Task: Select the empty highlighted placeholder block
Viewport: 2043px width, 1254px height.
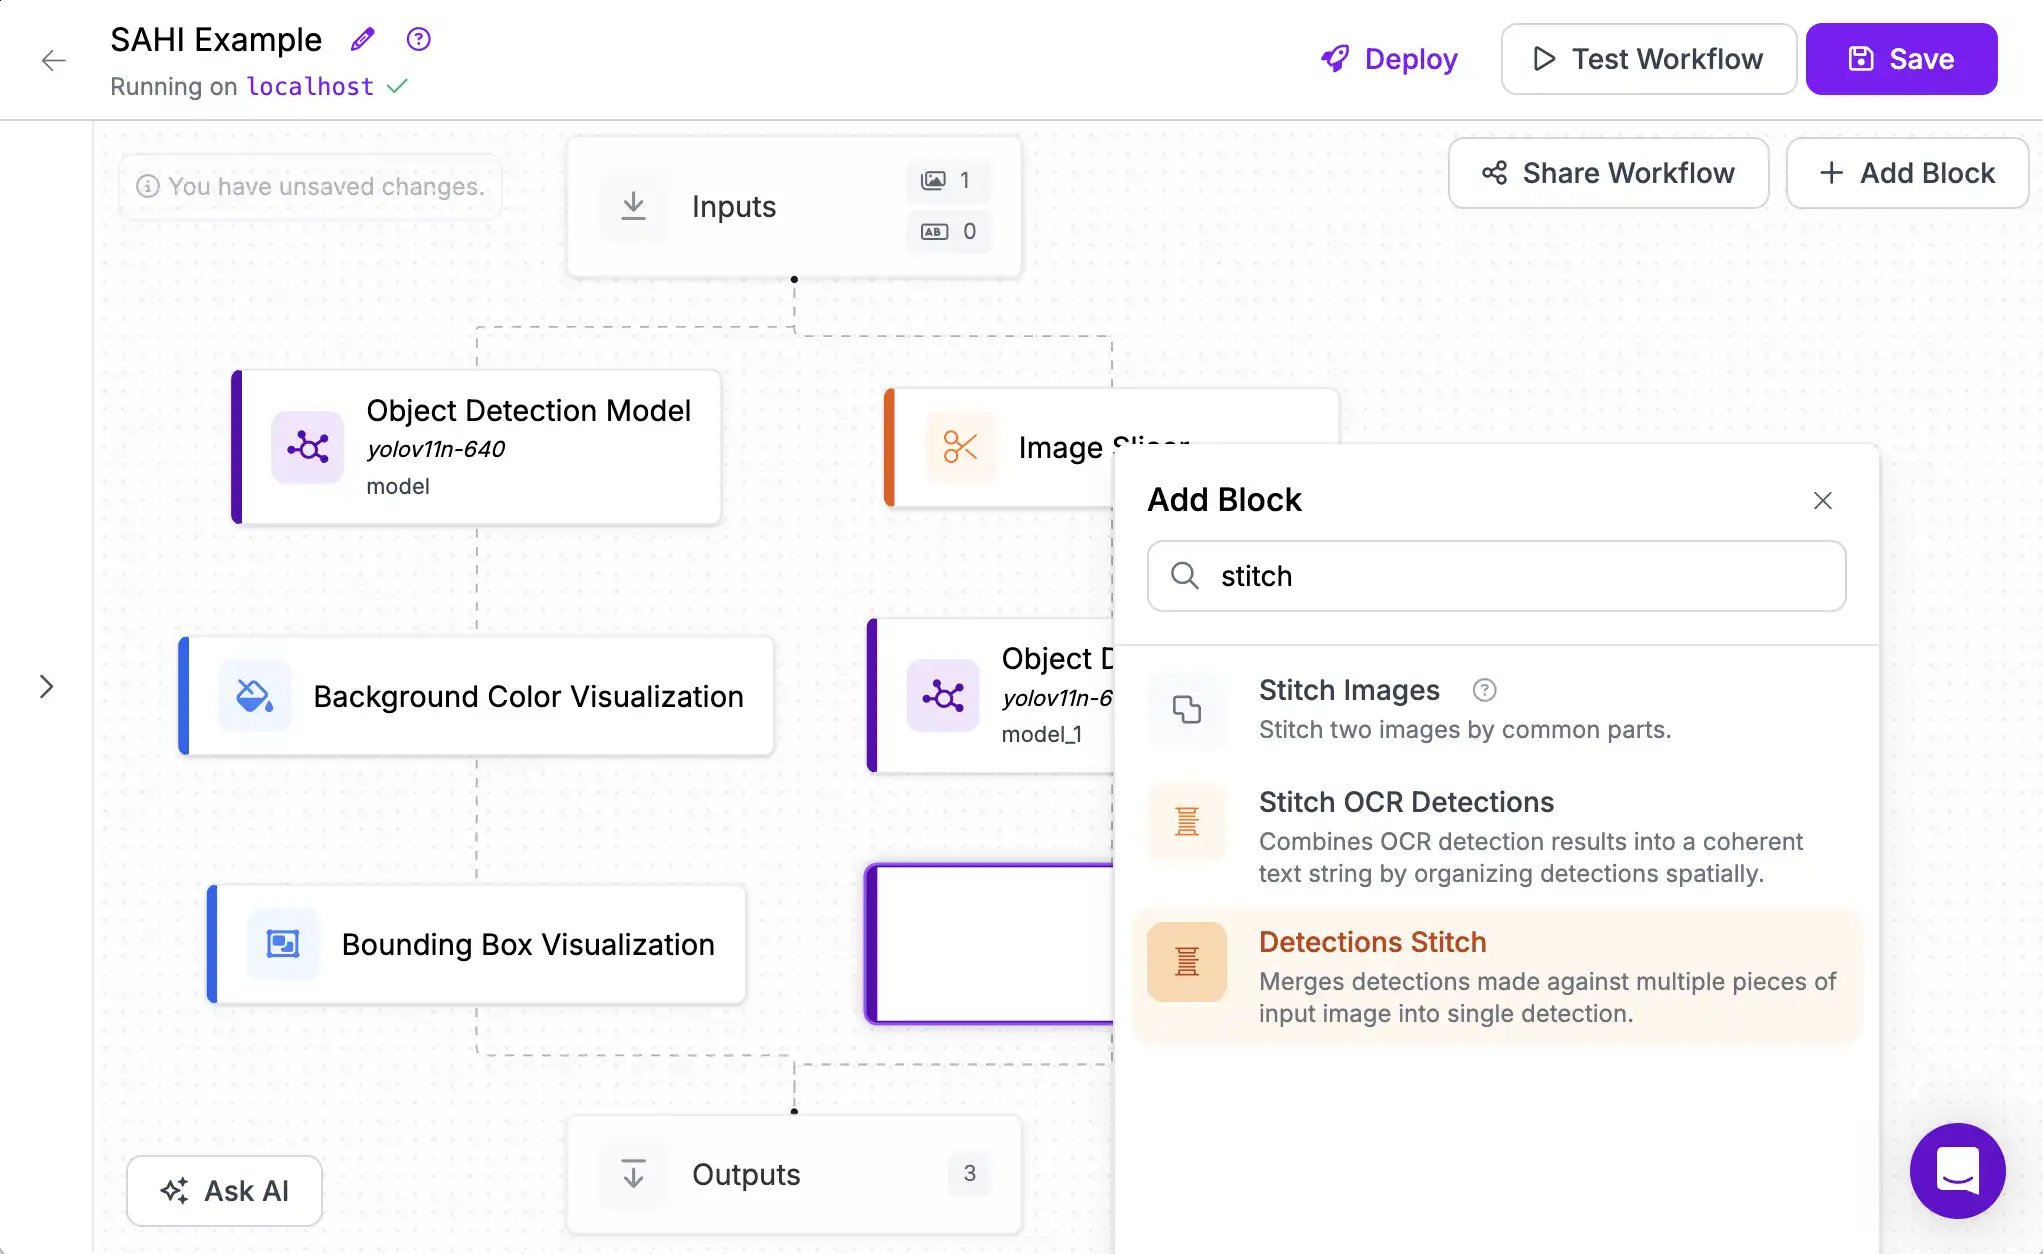Action: [990, 944]
